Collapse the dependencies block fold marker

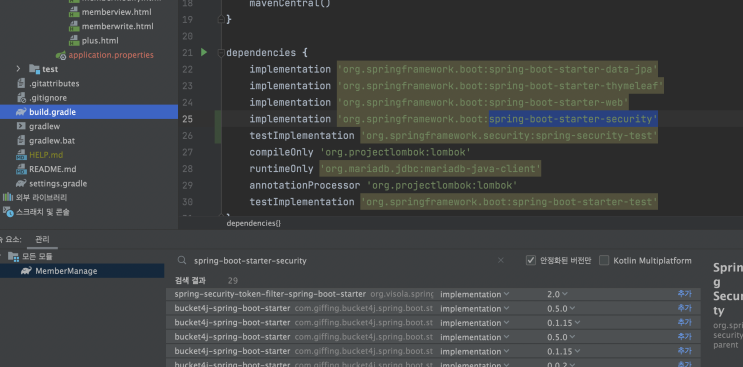(x=221, y=53)
